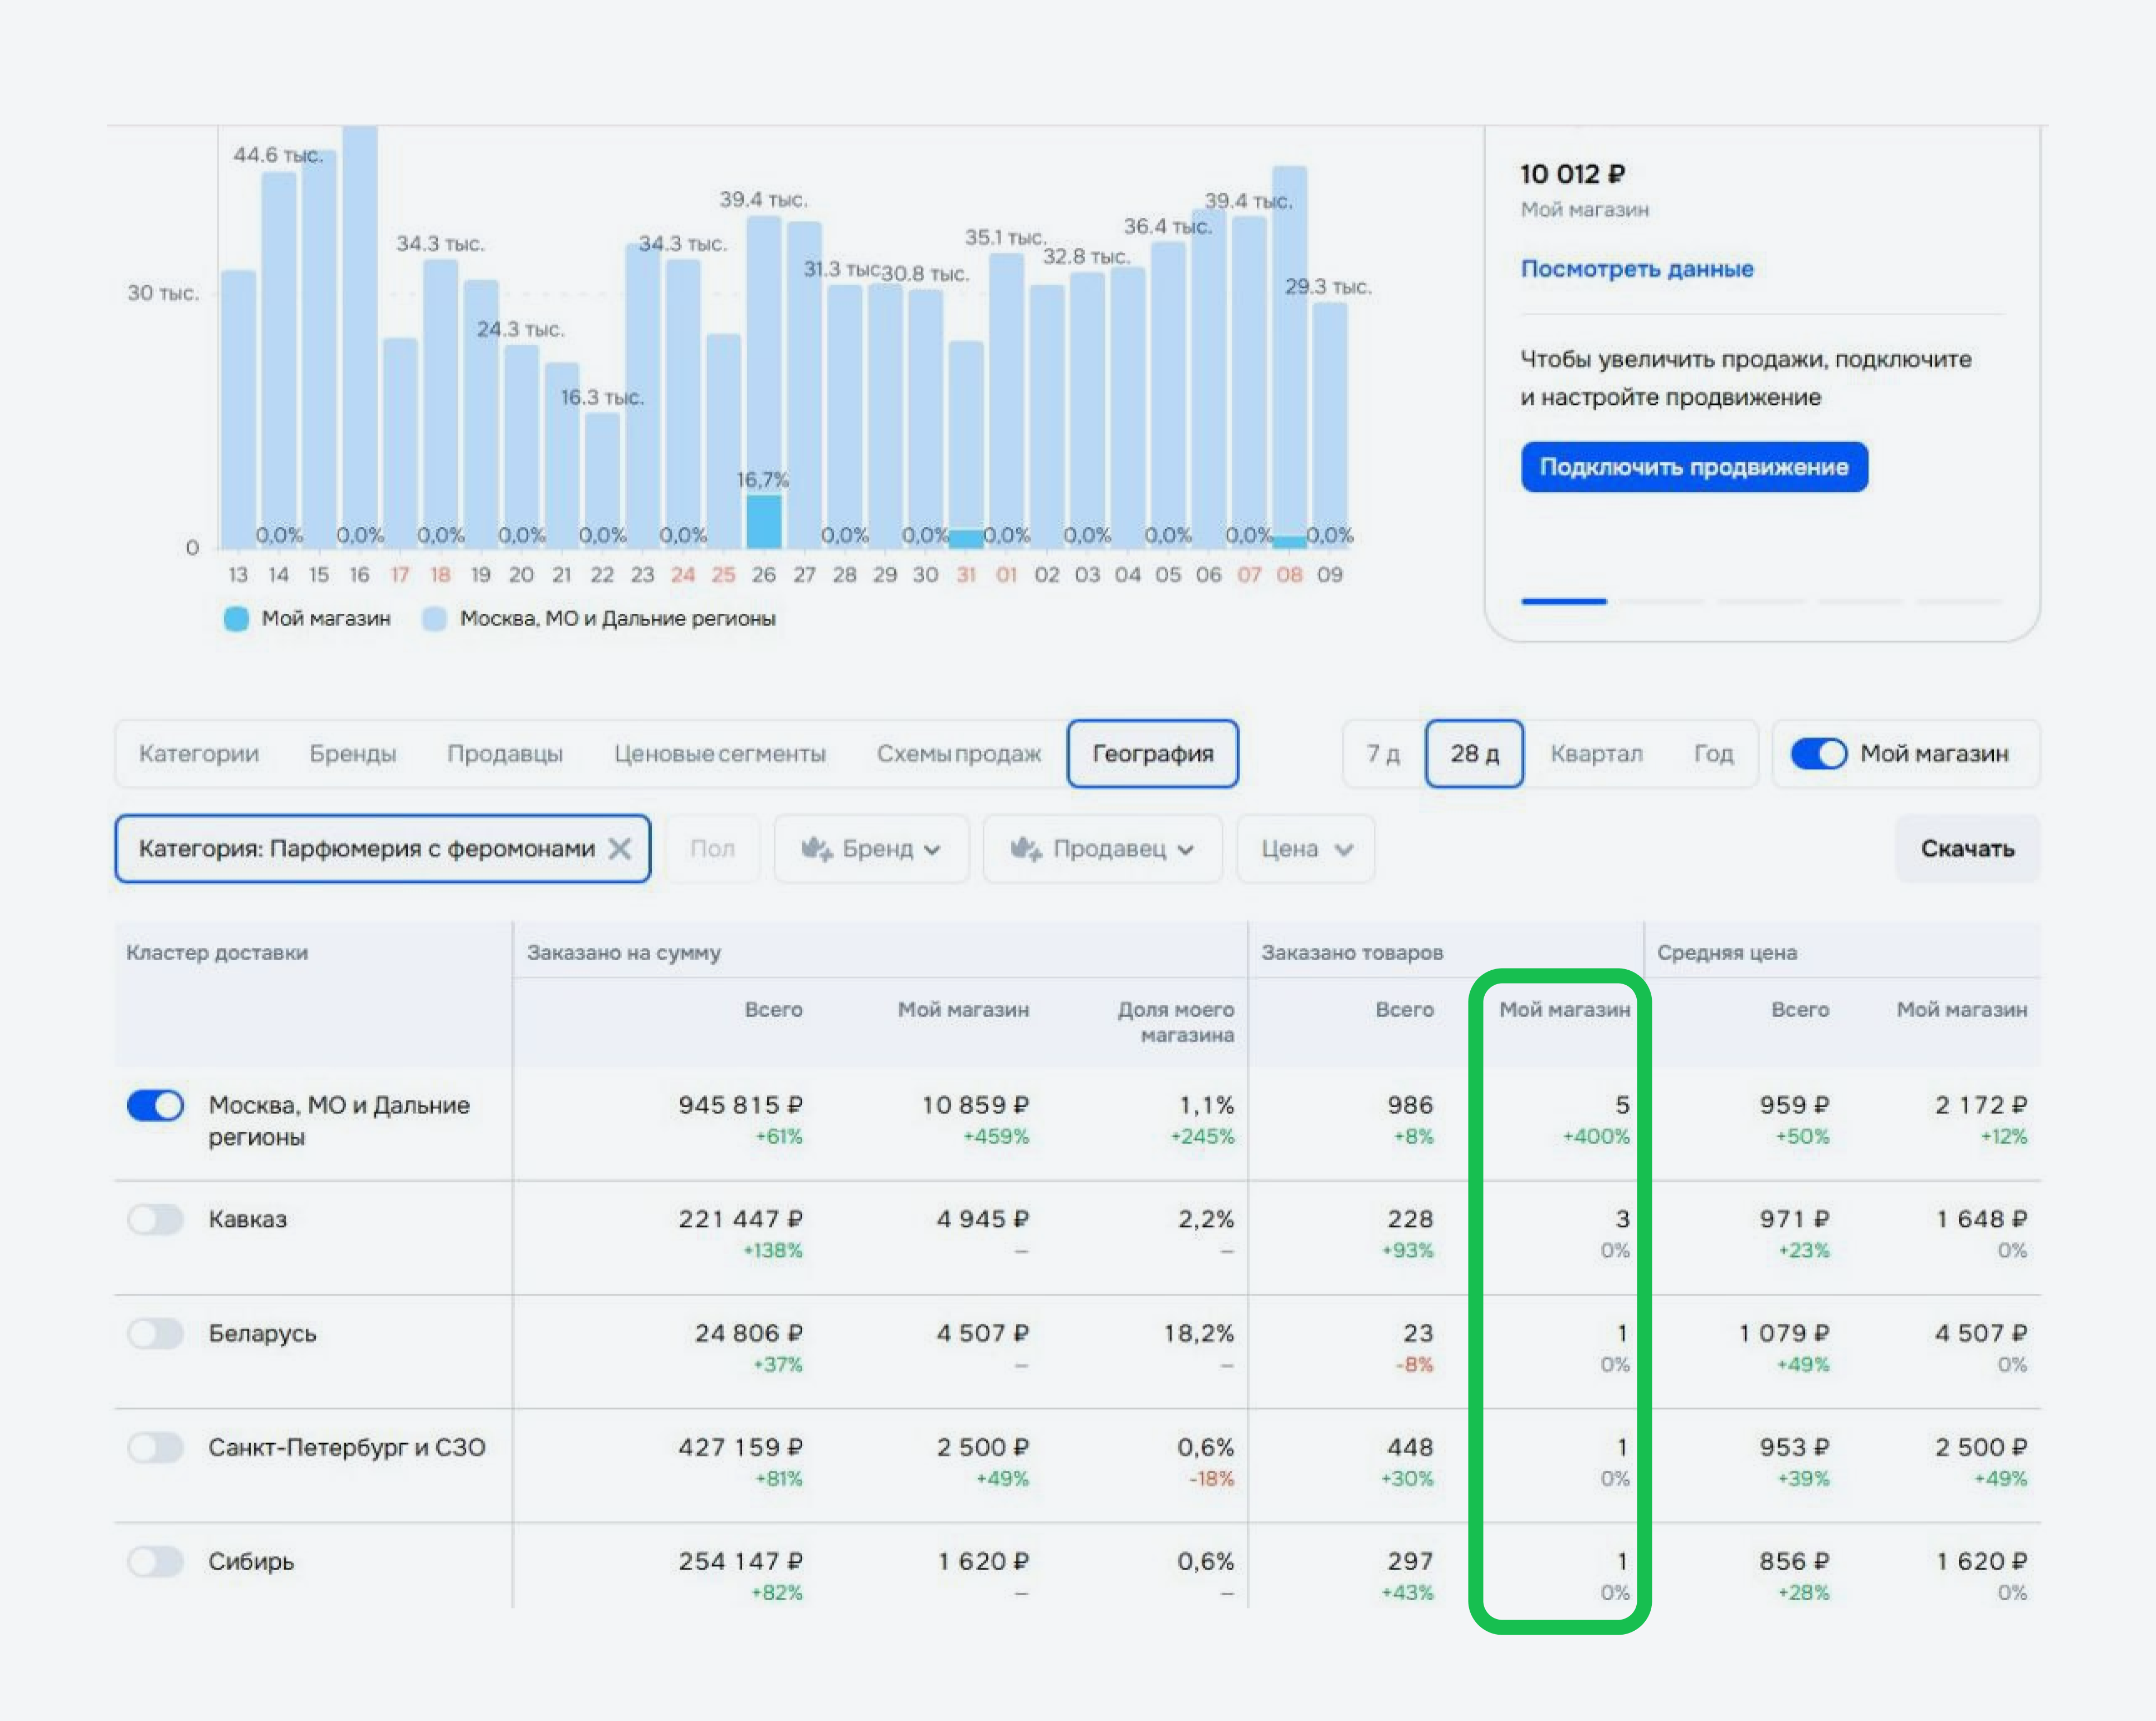This screenshot has width=2156, height=1721.
Task: Click the Мой магазин legend color marker
Action: tap(236, 619)
